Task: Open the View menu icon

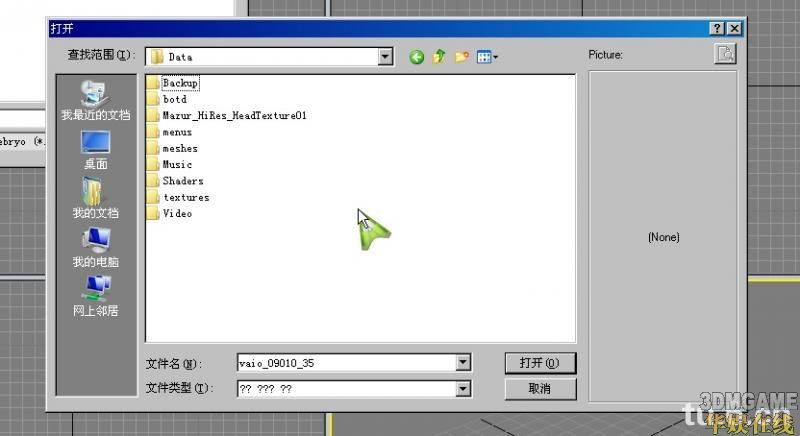Action: [487, 57]
